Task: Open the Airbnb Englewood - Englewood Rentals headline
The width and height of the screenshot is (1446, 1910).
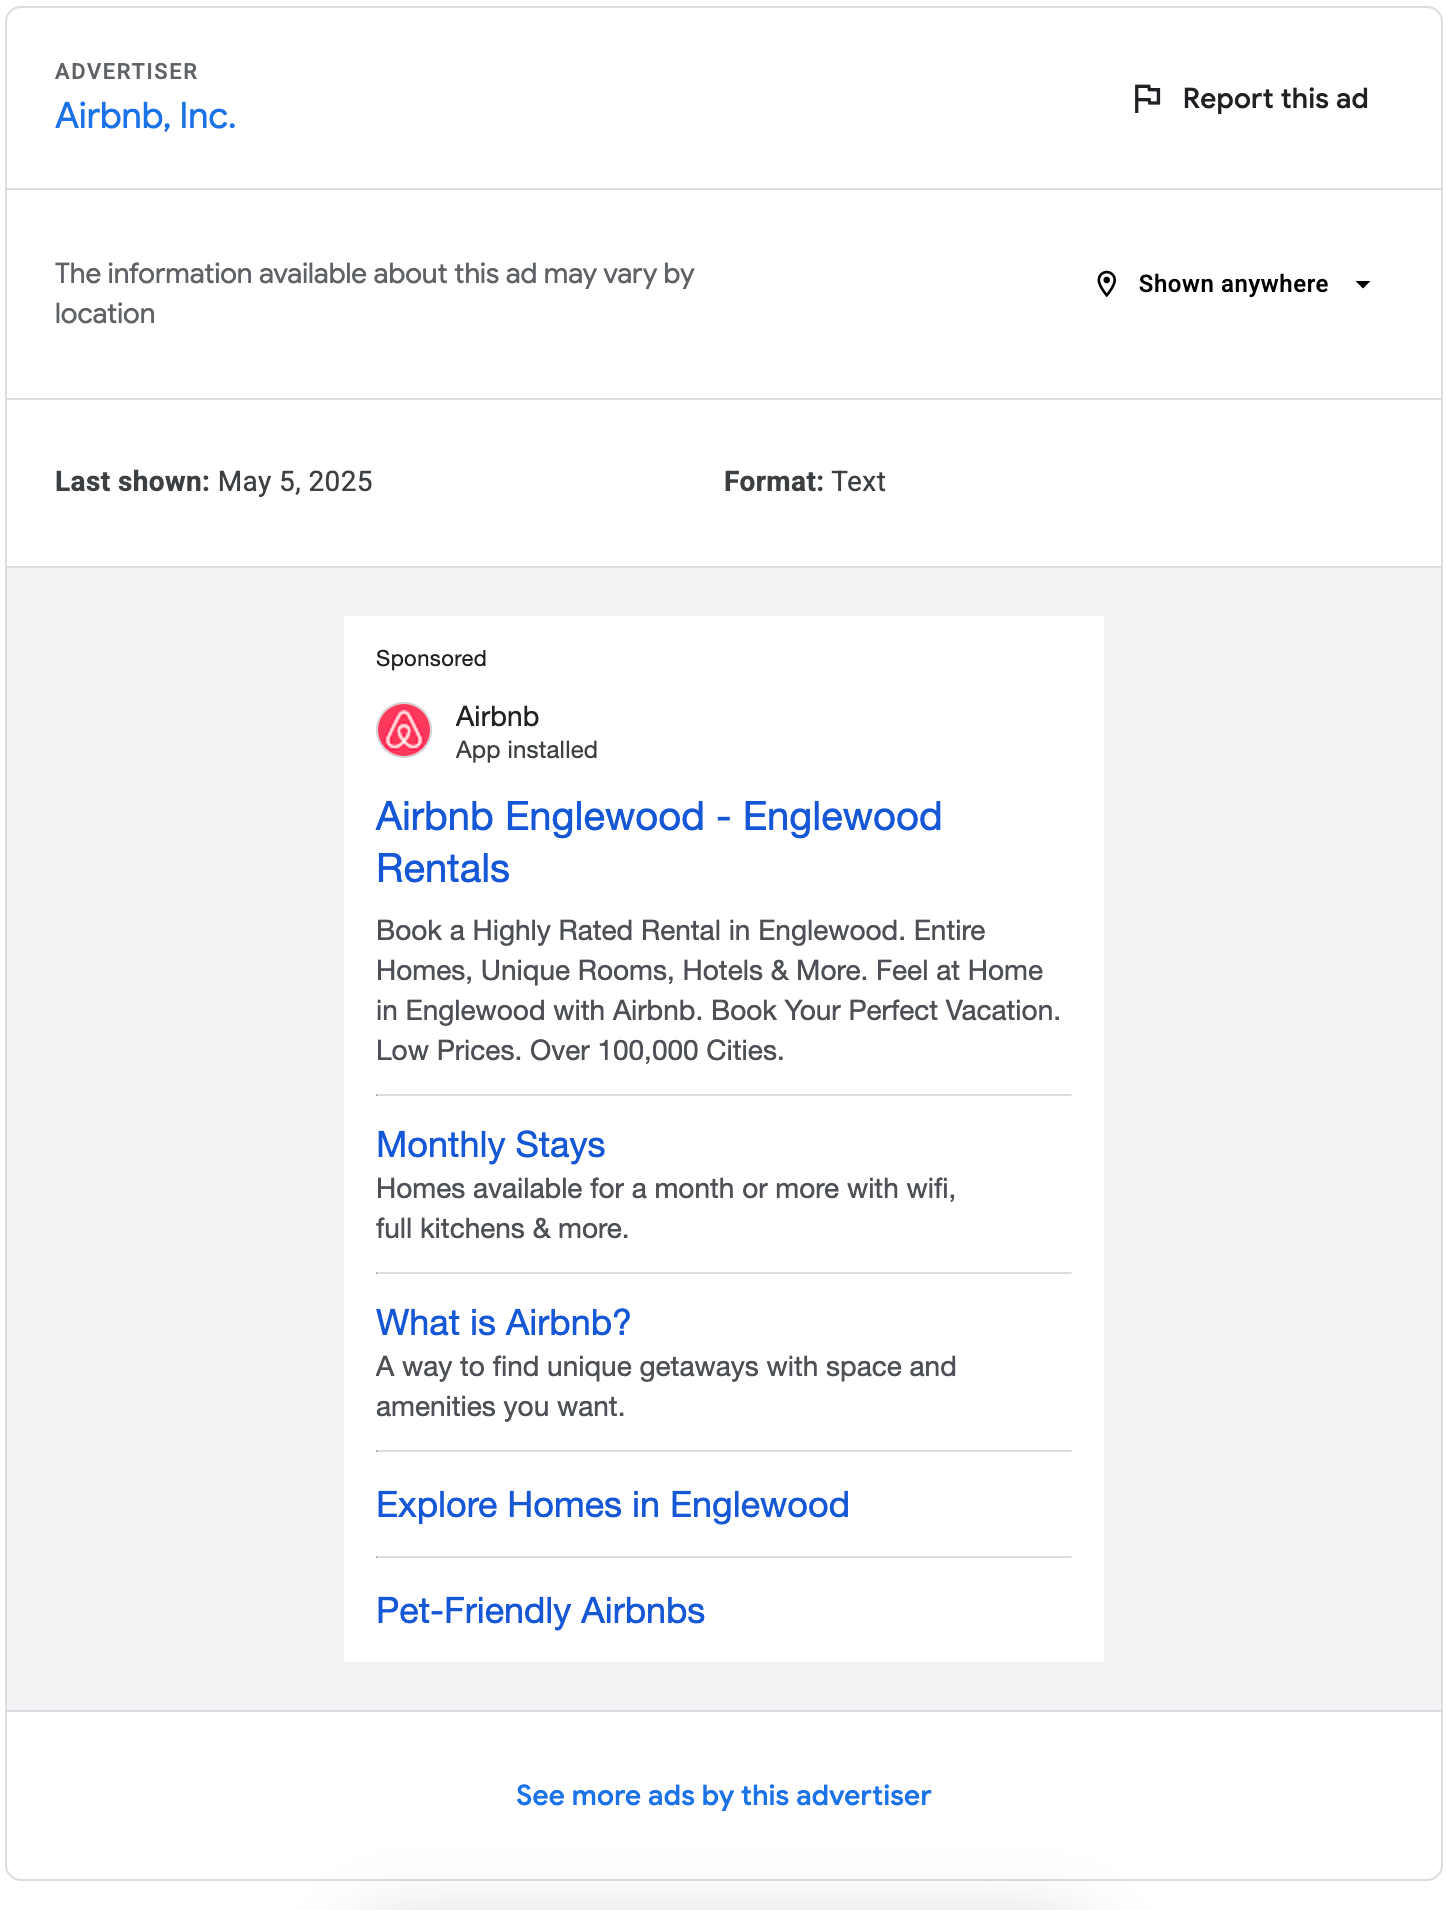Action: click(658, 842)
